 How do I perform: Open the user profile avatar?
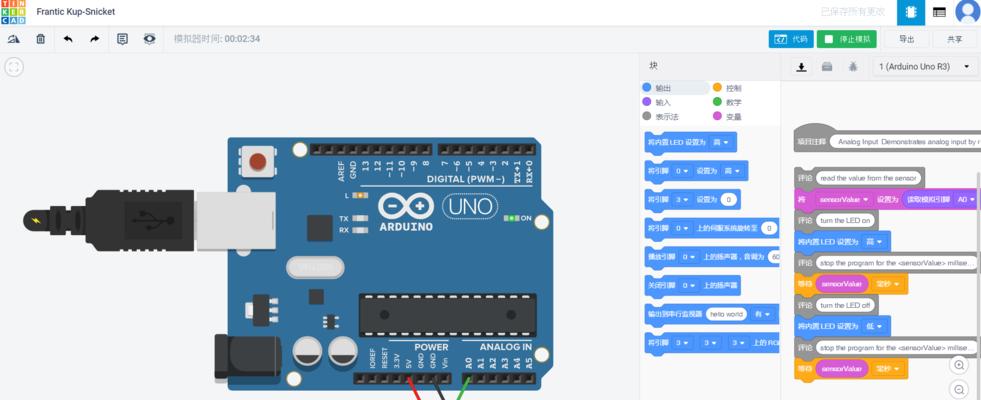point(967,12)
